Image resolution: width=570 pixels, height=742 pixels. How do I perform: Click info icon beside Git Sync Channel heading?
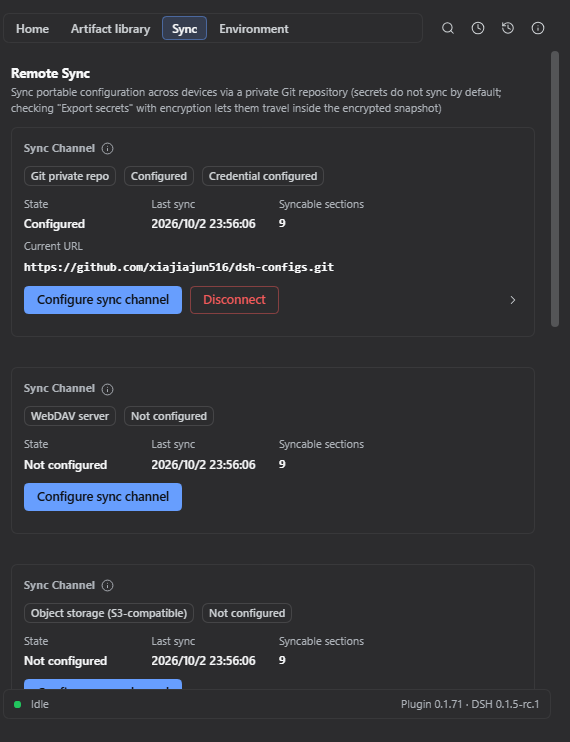point(107,149)
